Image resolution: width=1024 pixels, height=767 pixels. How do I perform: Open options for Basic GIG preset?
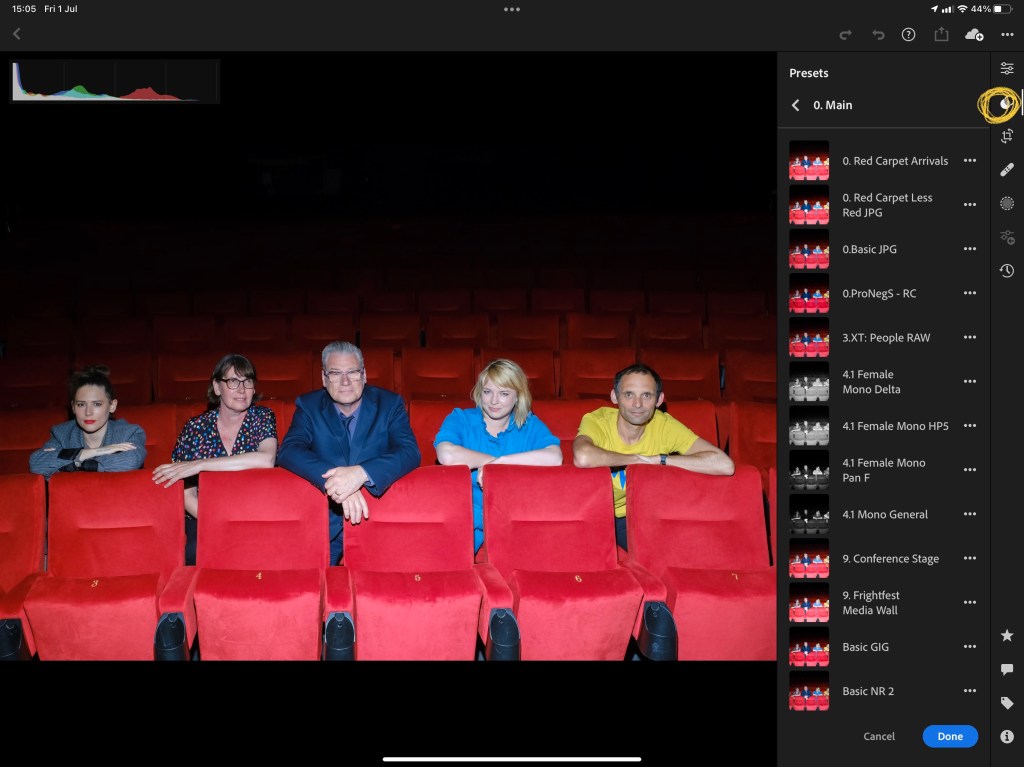pos(969,647)
